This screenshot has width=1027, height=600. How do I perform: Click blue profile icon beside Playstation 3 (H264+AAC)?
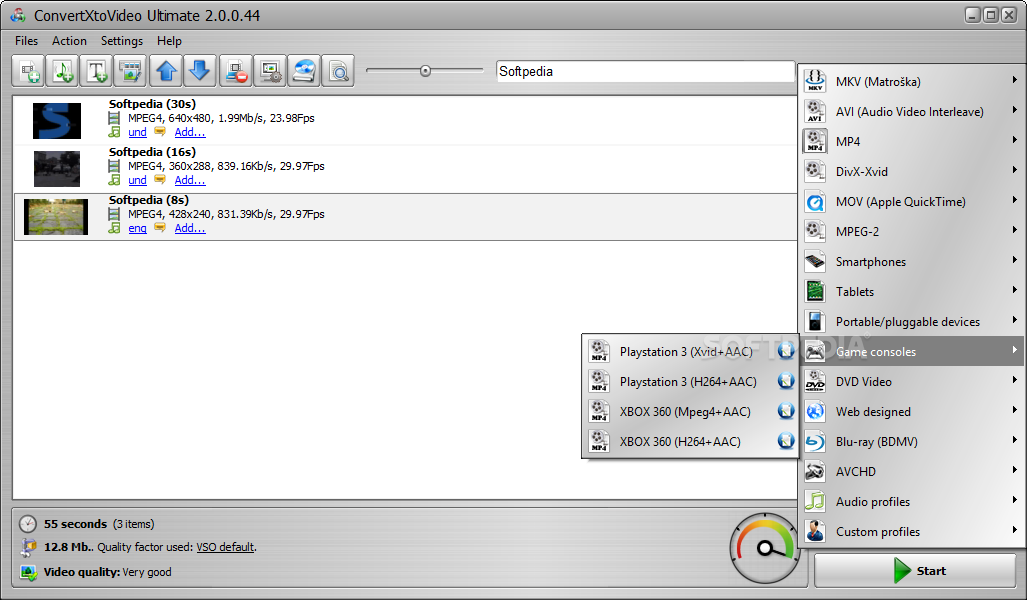786,381
